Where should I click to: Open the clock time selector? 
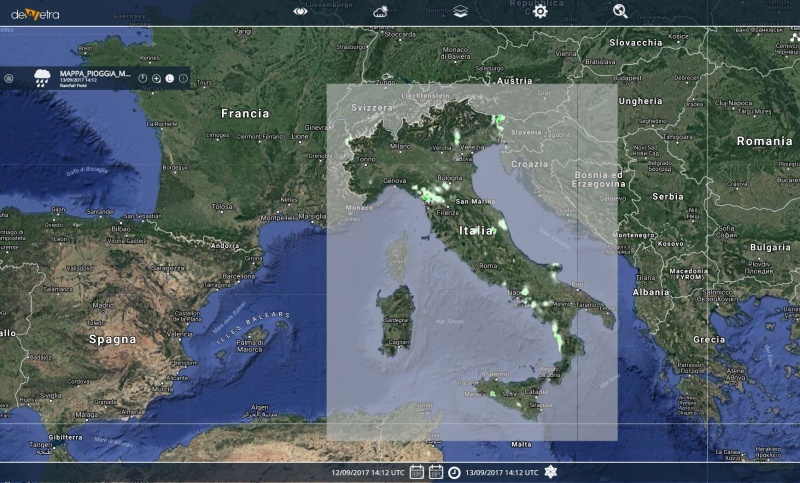tap(453, 472)
